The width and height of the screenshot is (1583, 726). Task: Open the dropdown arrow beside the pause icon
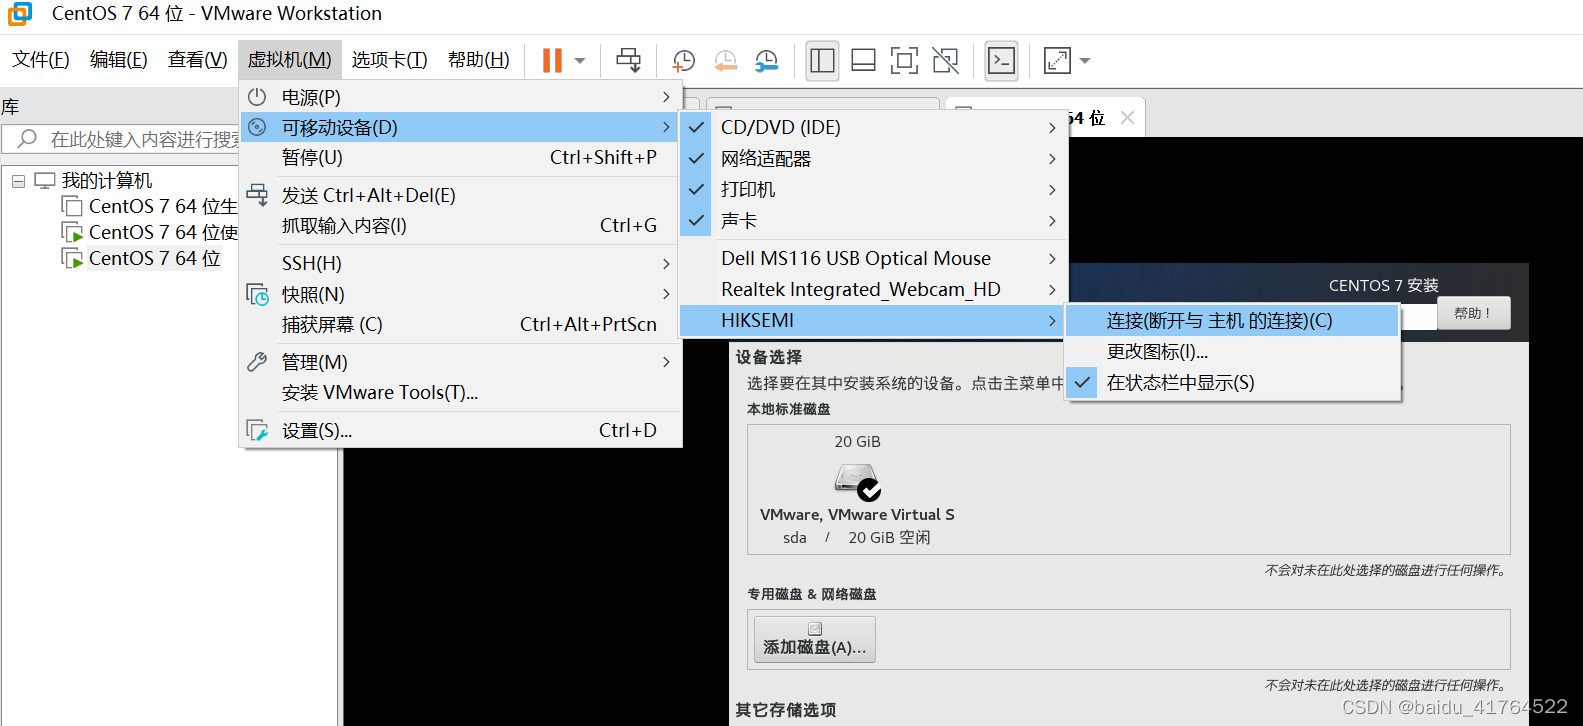[580, 61]
